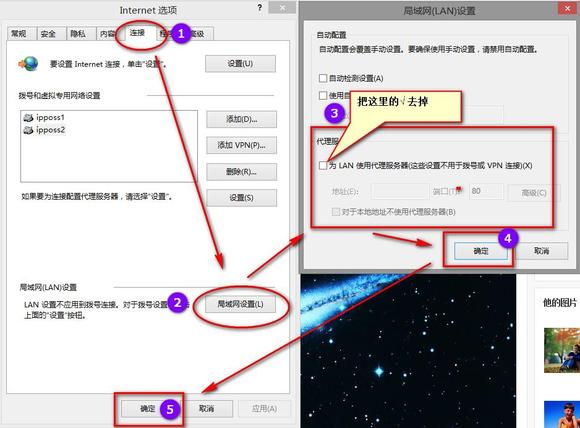This screenshot has height=428, width=580.
Task: Click the proxy 地址(E) input field
Action: (400, 192)
